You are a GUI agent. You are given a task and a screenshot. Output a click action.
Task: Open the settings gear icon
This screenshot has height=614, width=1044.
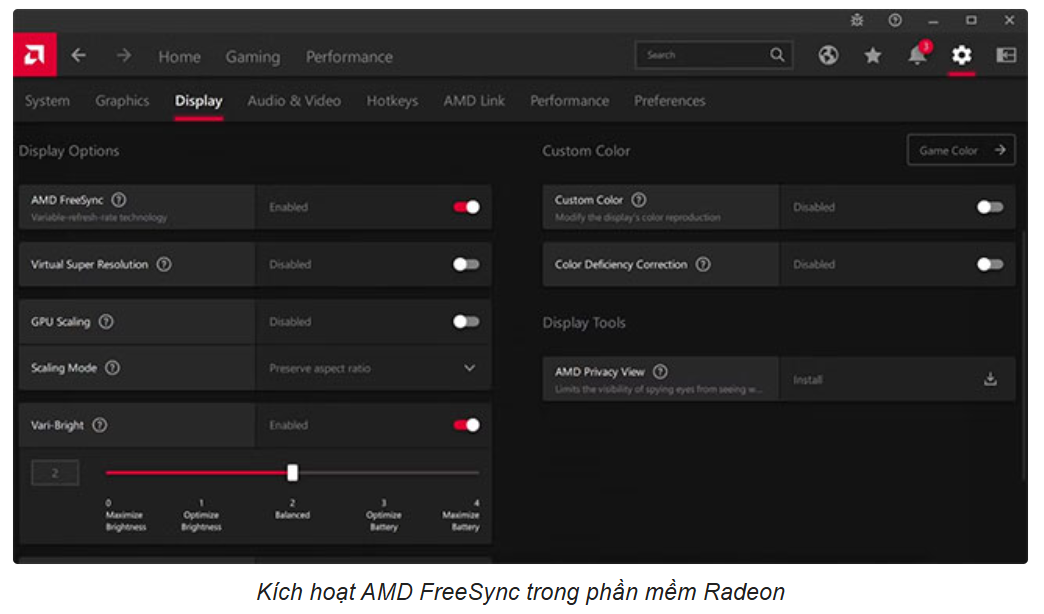tap(961, 56)
